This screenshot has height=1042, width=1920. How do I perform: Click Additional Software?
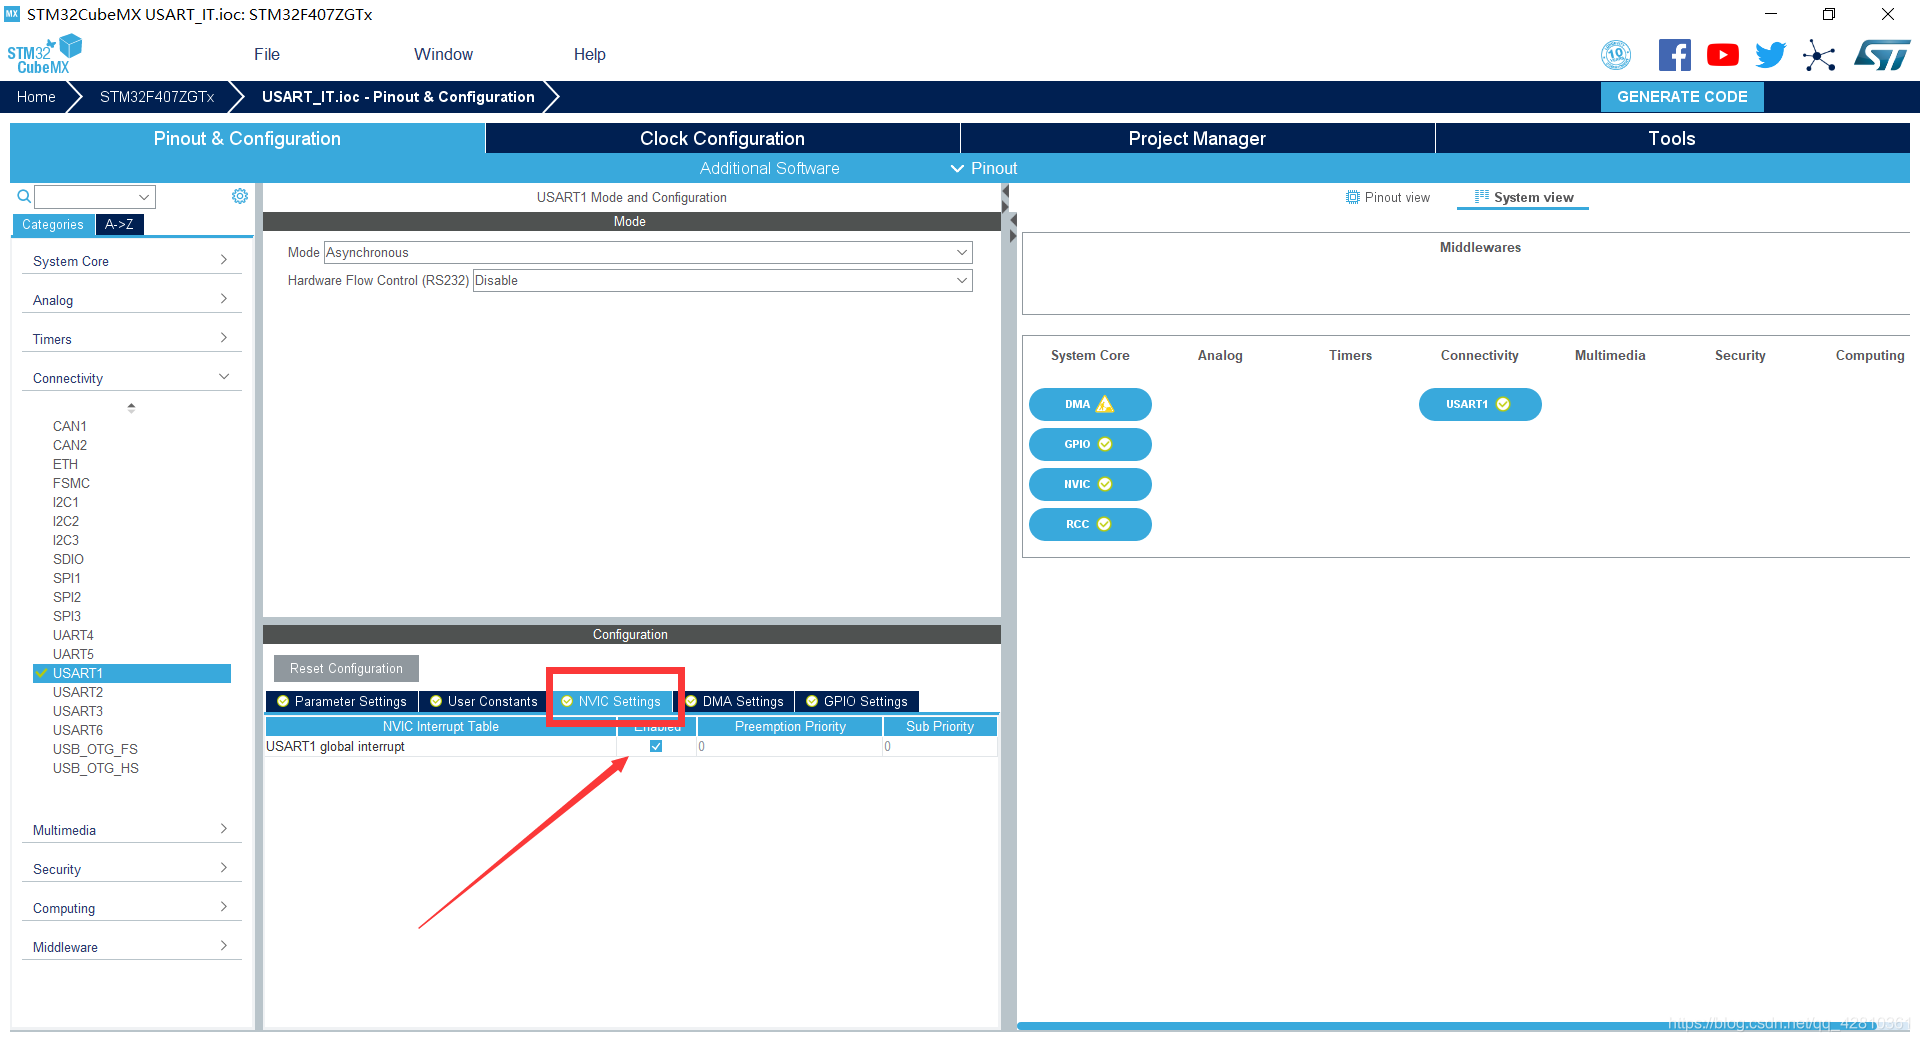(769, 168)
